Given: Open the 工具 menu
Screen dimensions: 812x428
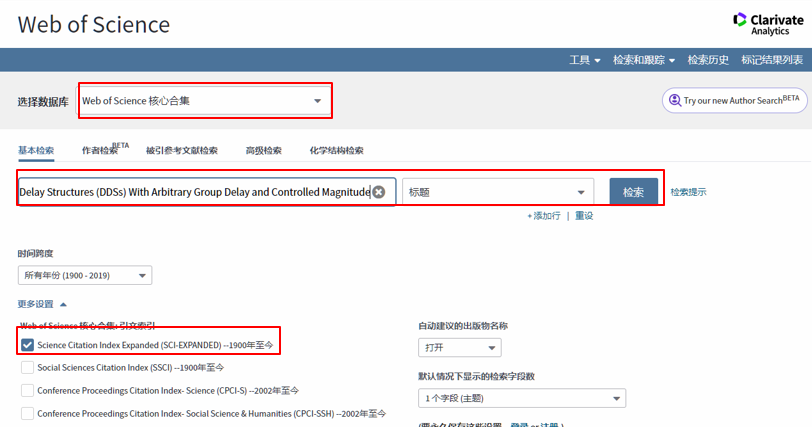Looking at the screenshot, I should pyautogui.click(x=585, y=60).
